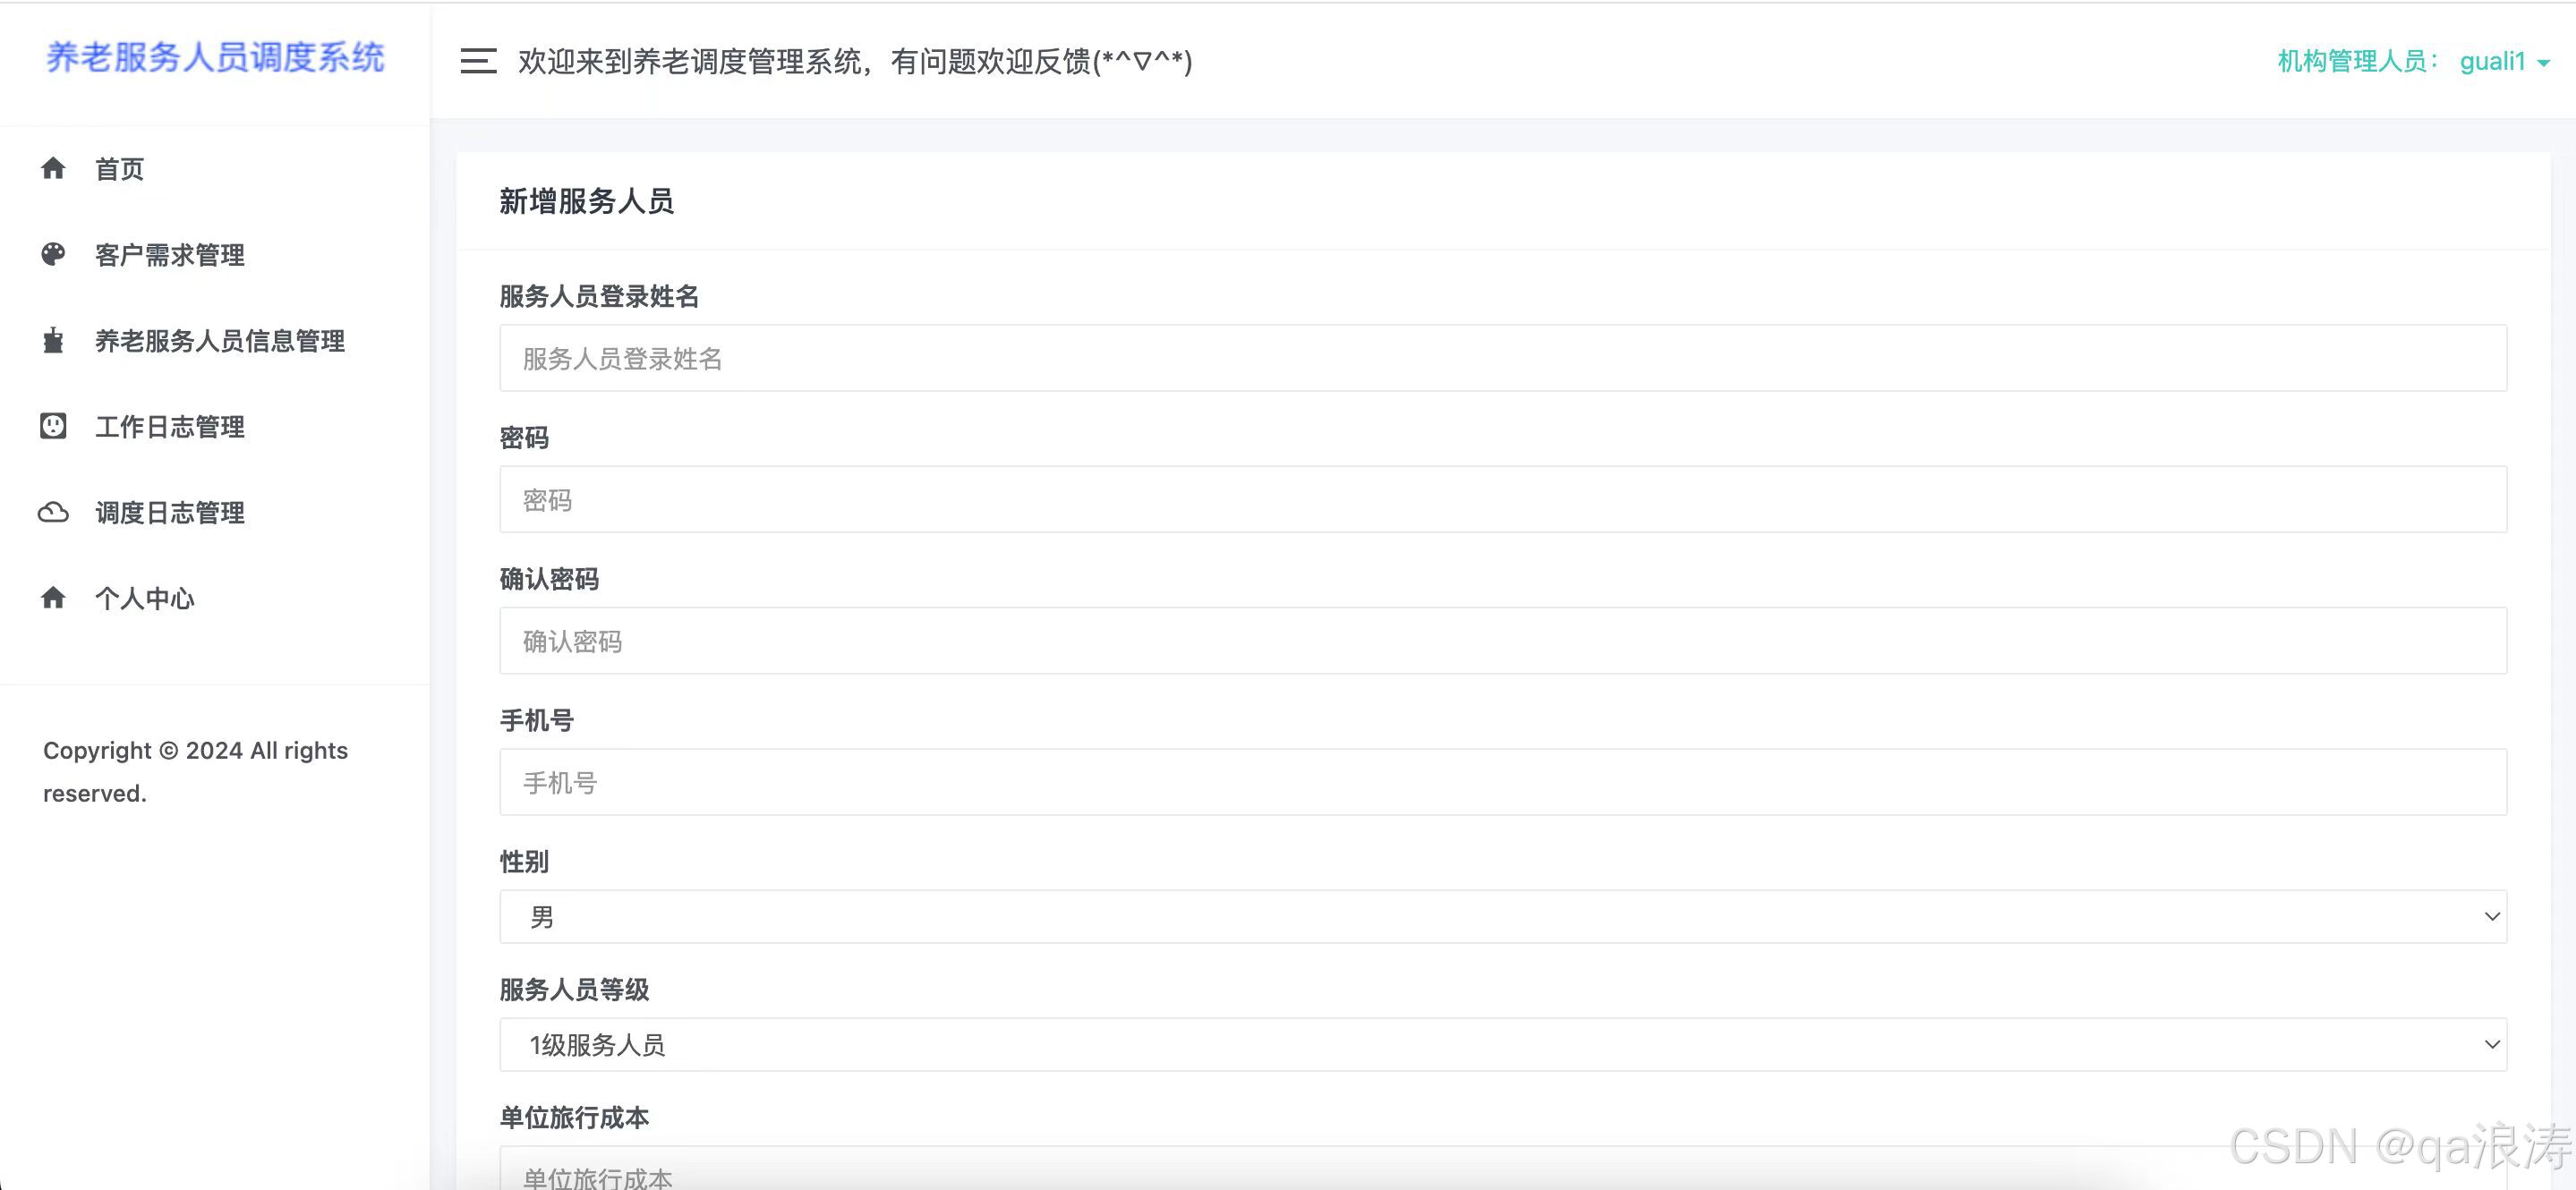Click the socket icon for 工作日志管理
Screen dimensions: 2576x1190
53,426
